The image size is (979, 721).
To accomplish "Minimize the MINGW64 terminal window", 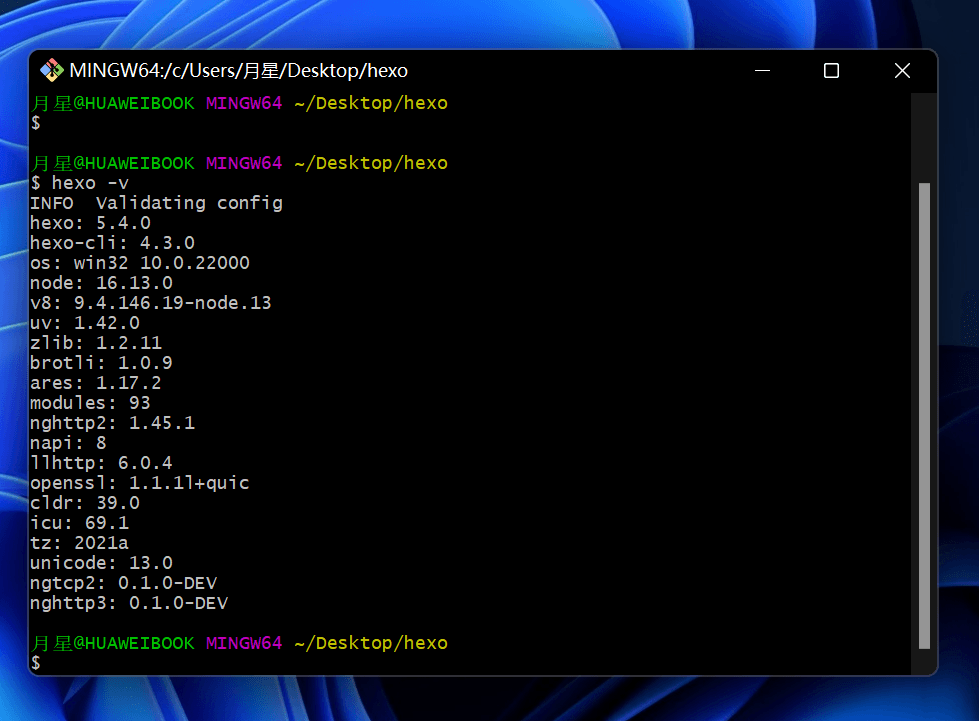I will click(762, 71).
